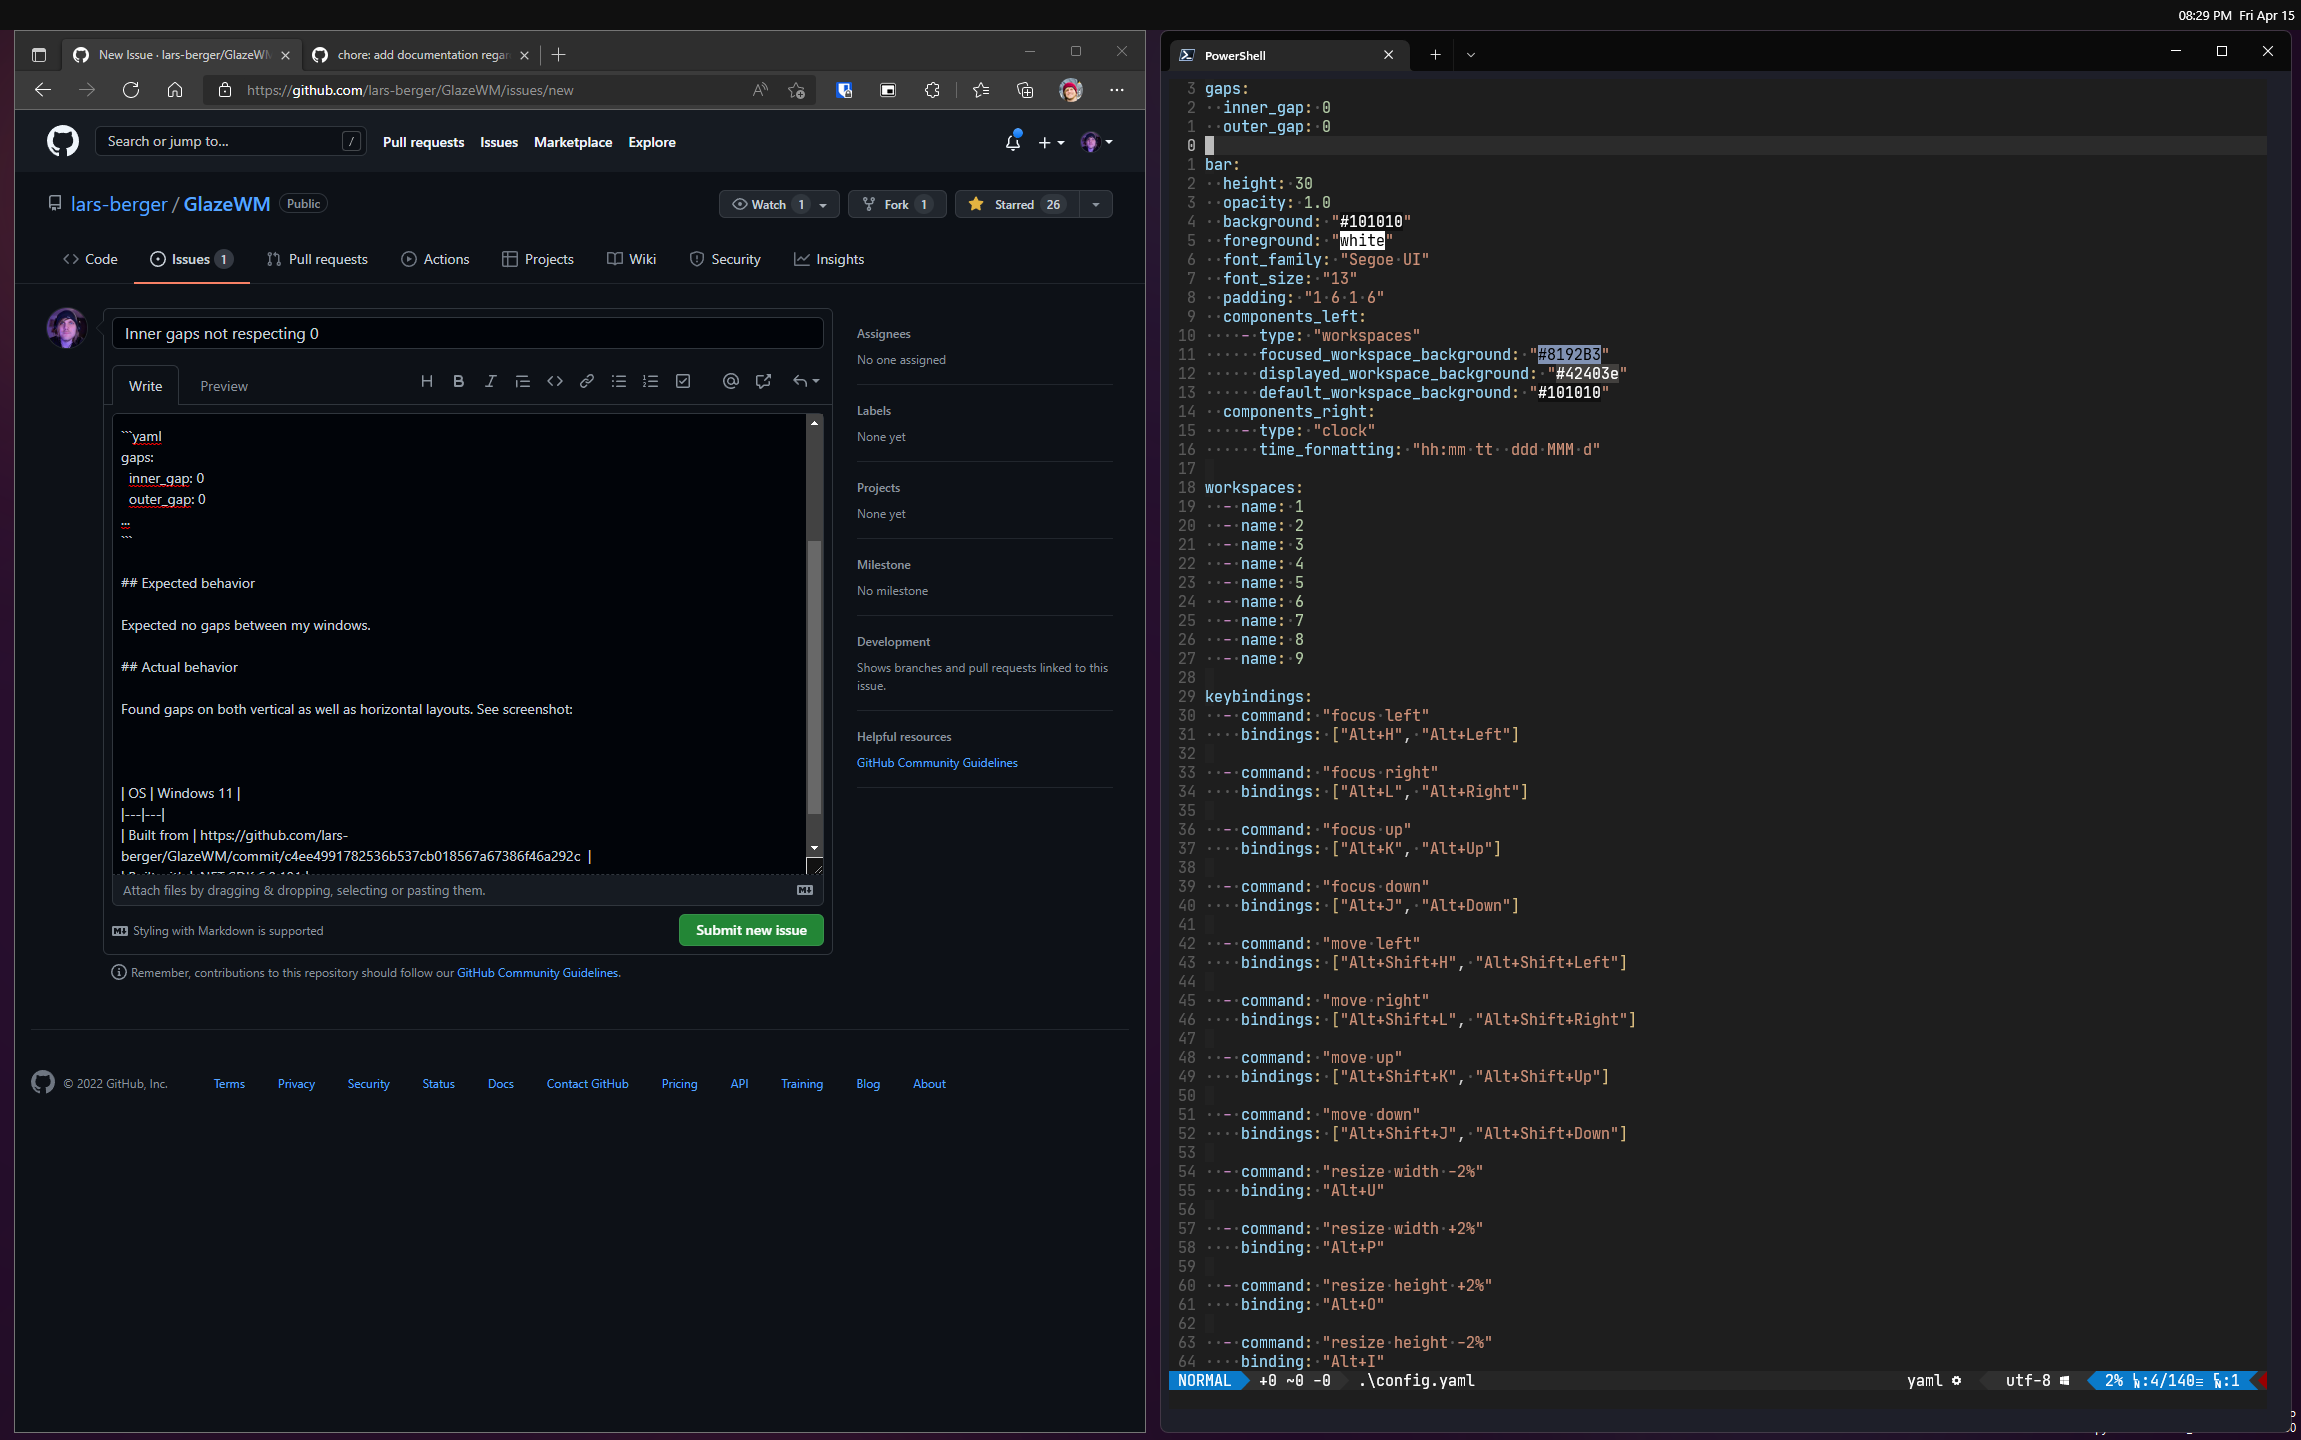Select the GitHub octocat home logo

click(62, 141)
